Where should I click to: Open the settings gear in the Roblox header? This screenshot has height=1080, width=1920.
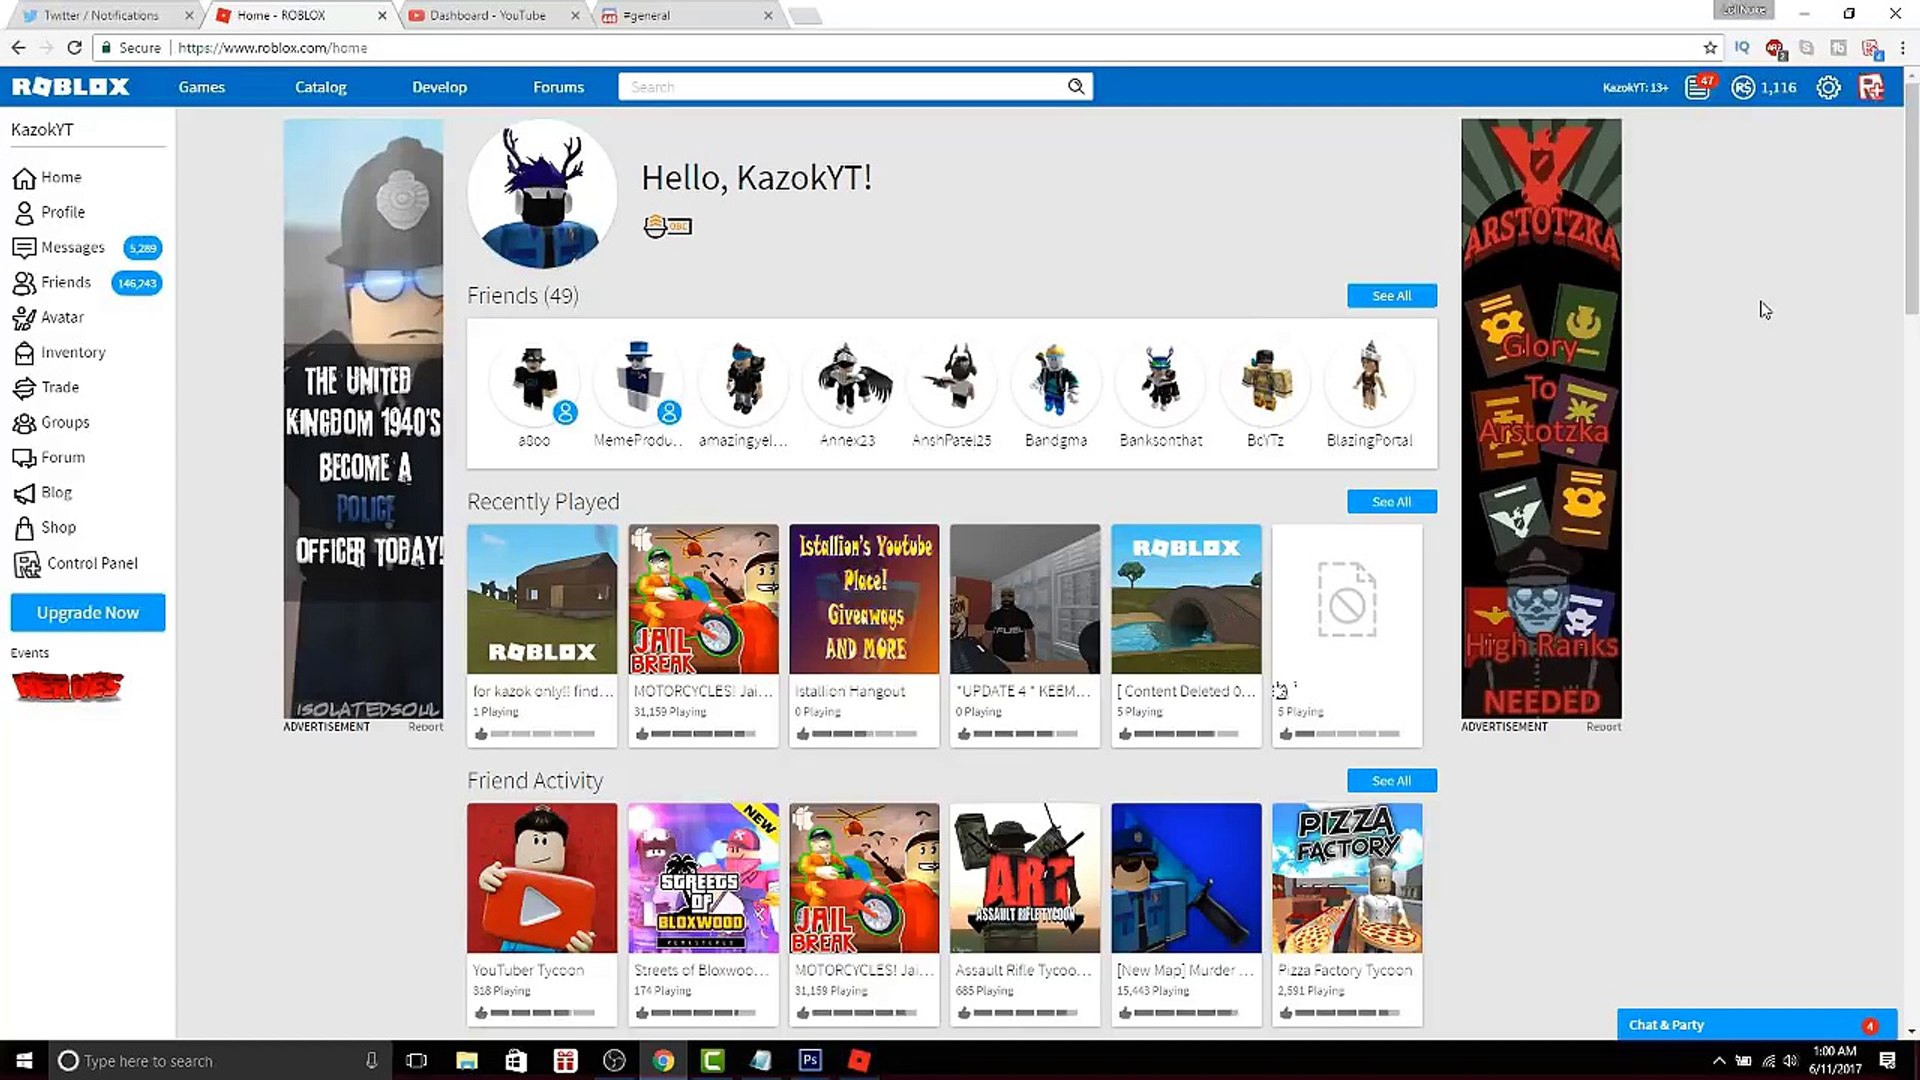click(x=1828, y=88)
